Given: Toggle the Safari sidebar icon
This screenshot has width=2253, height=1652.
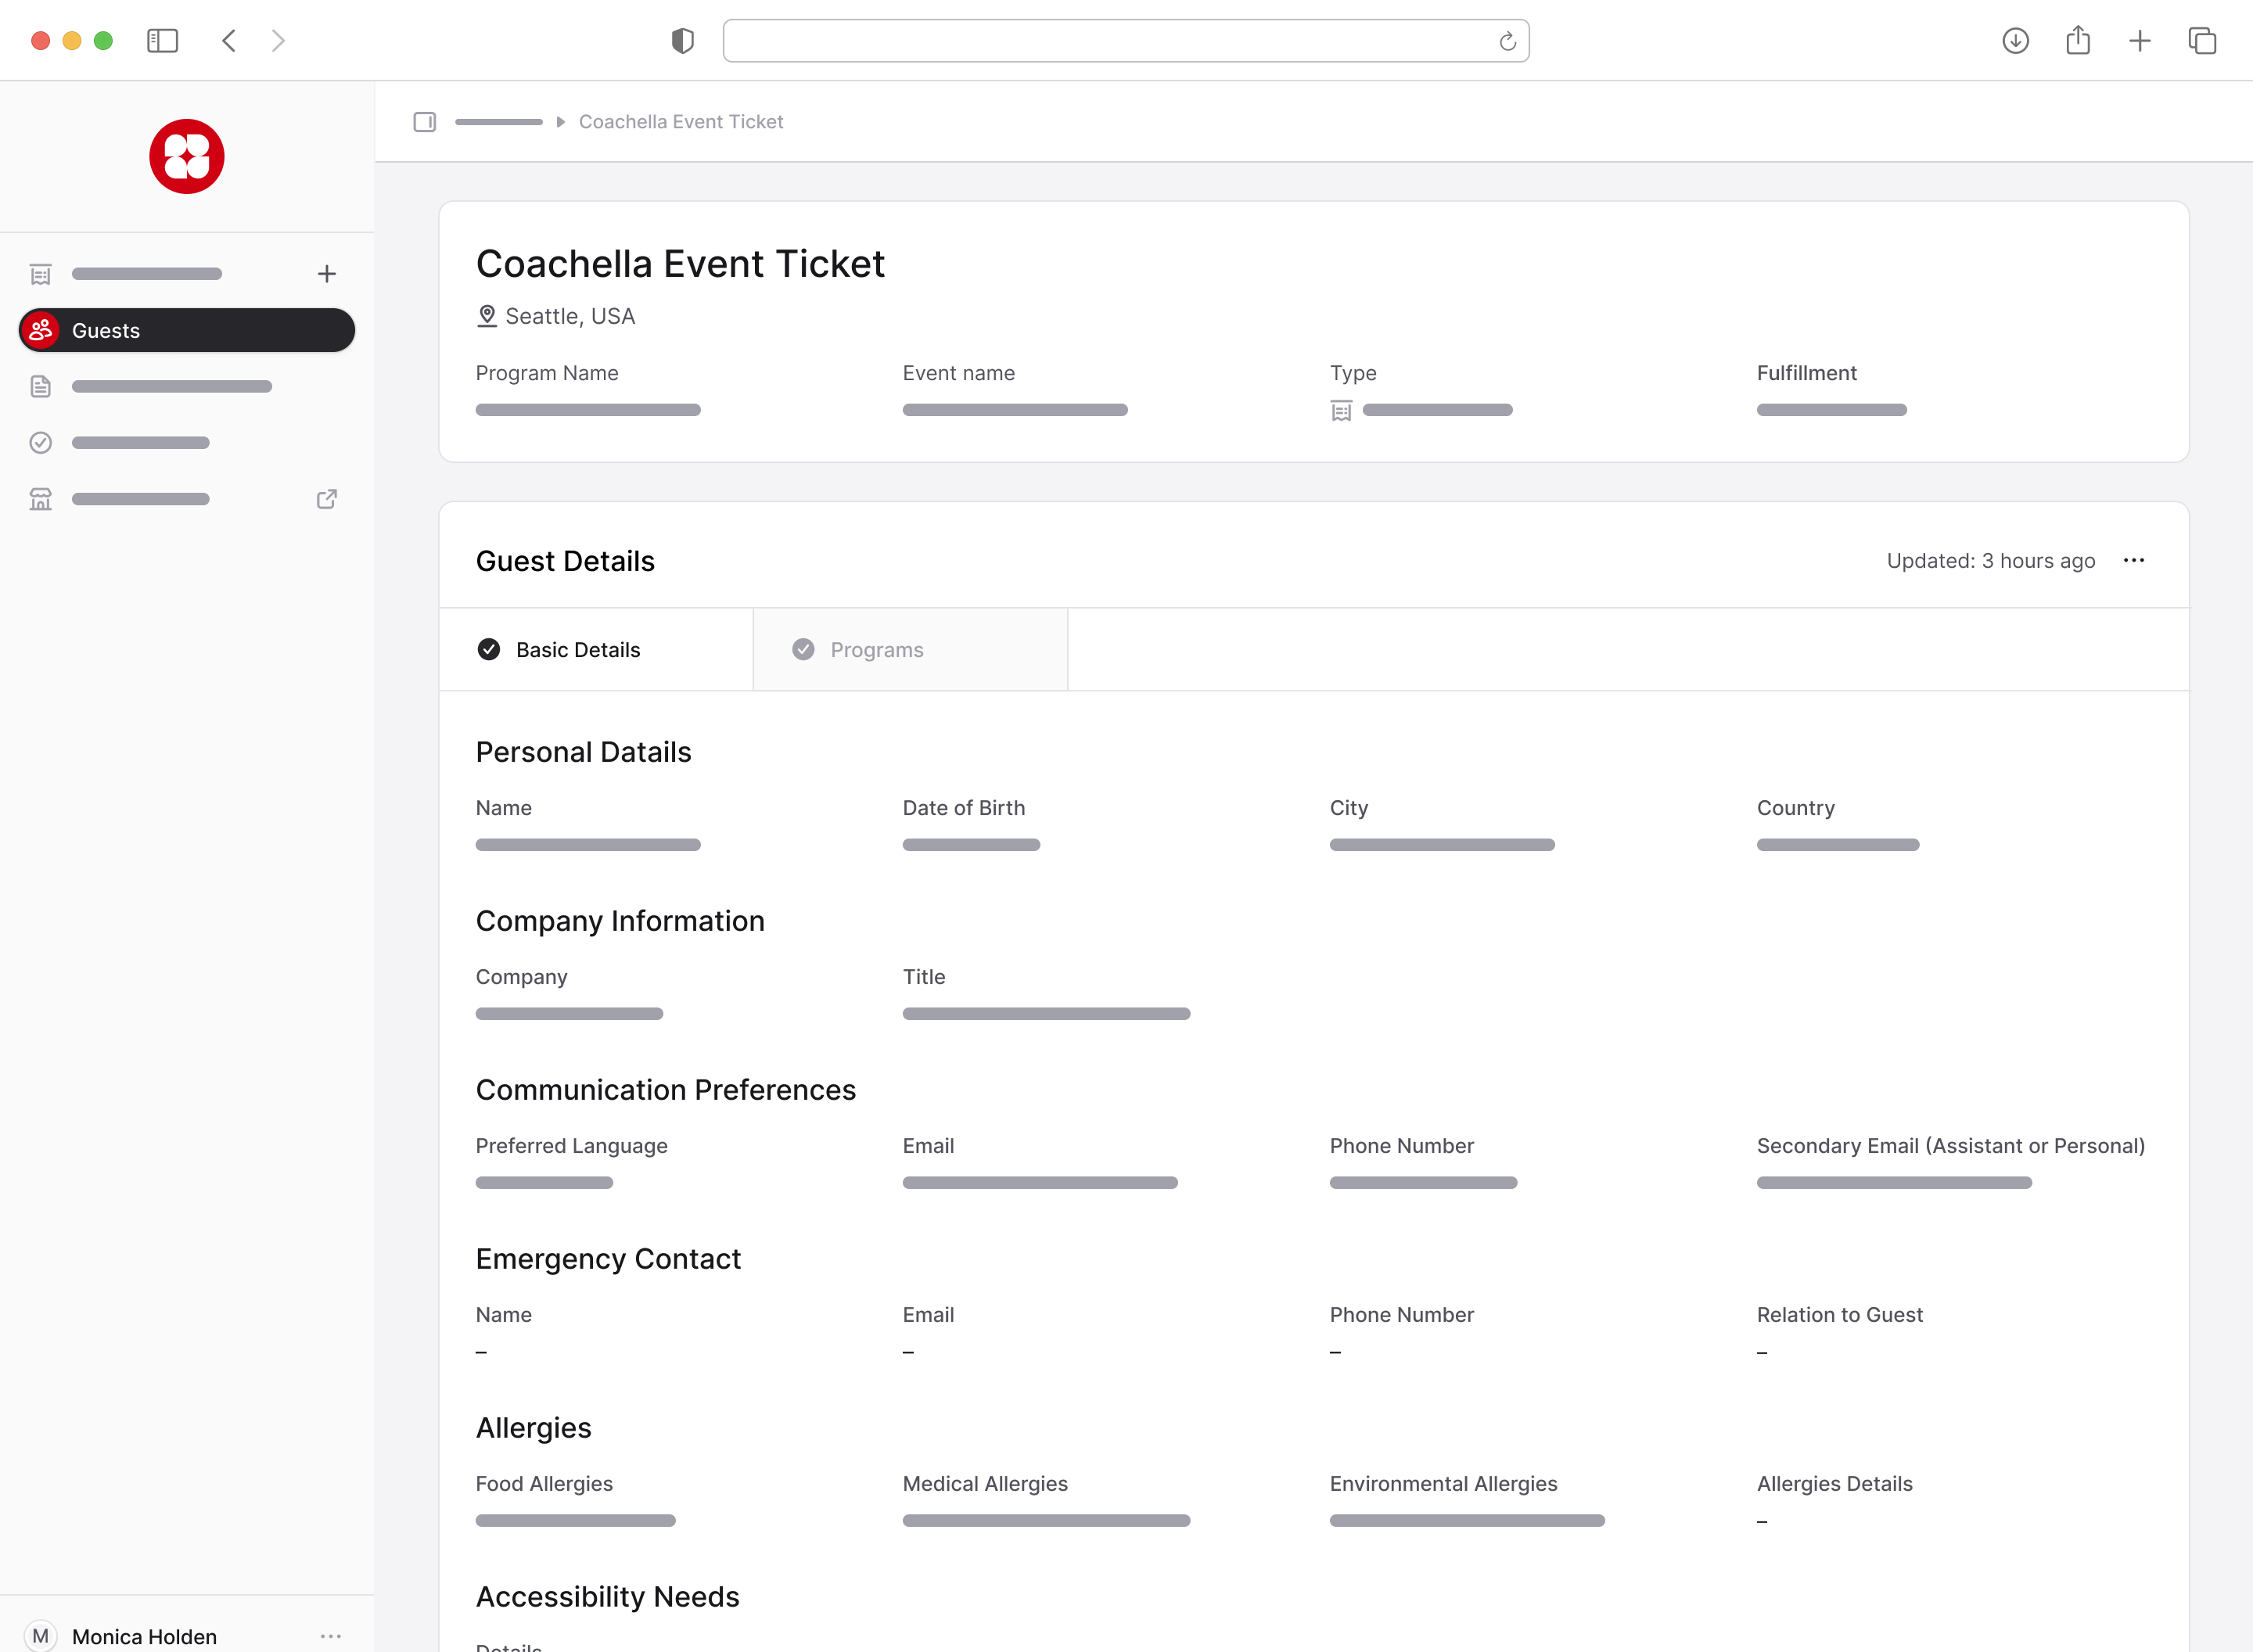Looking at the screenshot, I should [x=162, y=41].
